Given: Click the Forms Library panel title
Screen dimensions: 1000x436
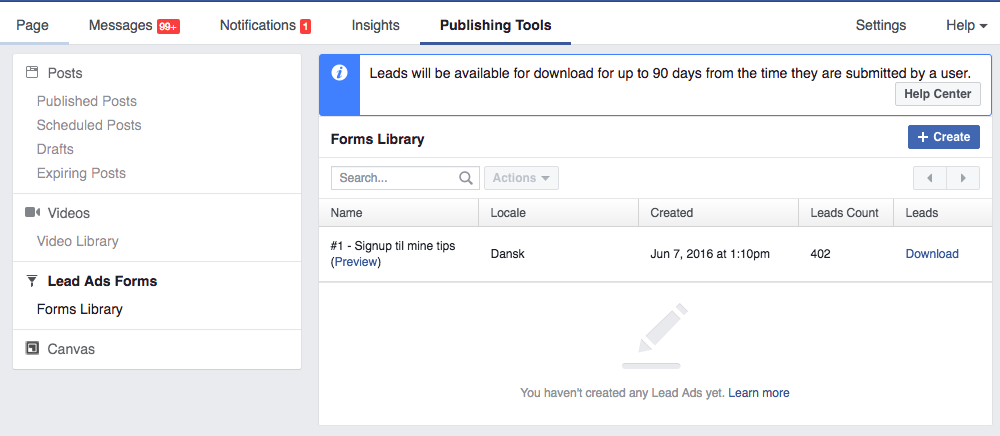Looking at the screenshot, I should click(378, 138).
